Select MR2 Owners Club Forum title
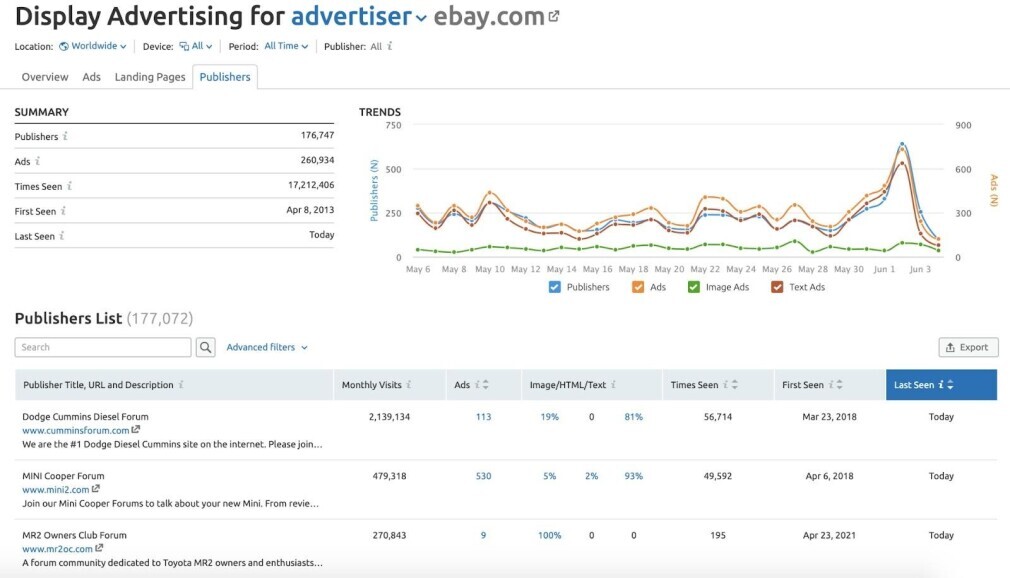The height and width of the screenshot is (578, 1010). (x=74, y=535)
